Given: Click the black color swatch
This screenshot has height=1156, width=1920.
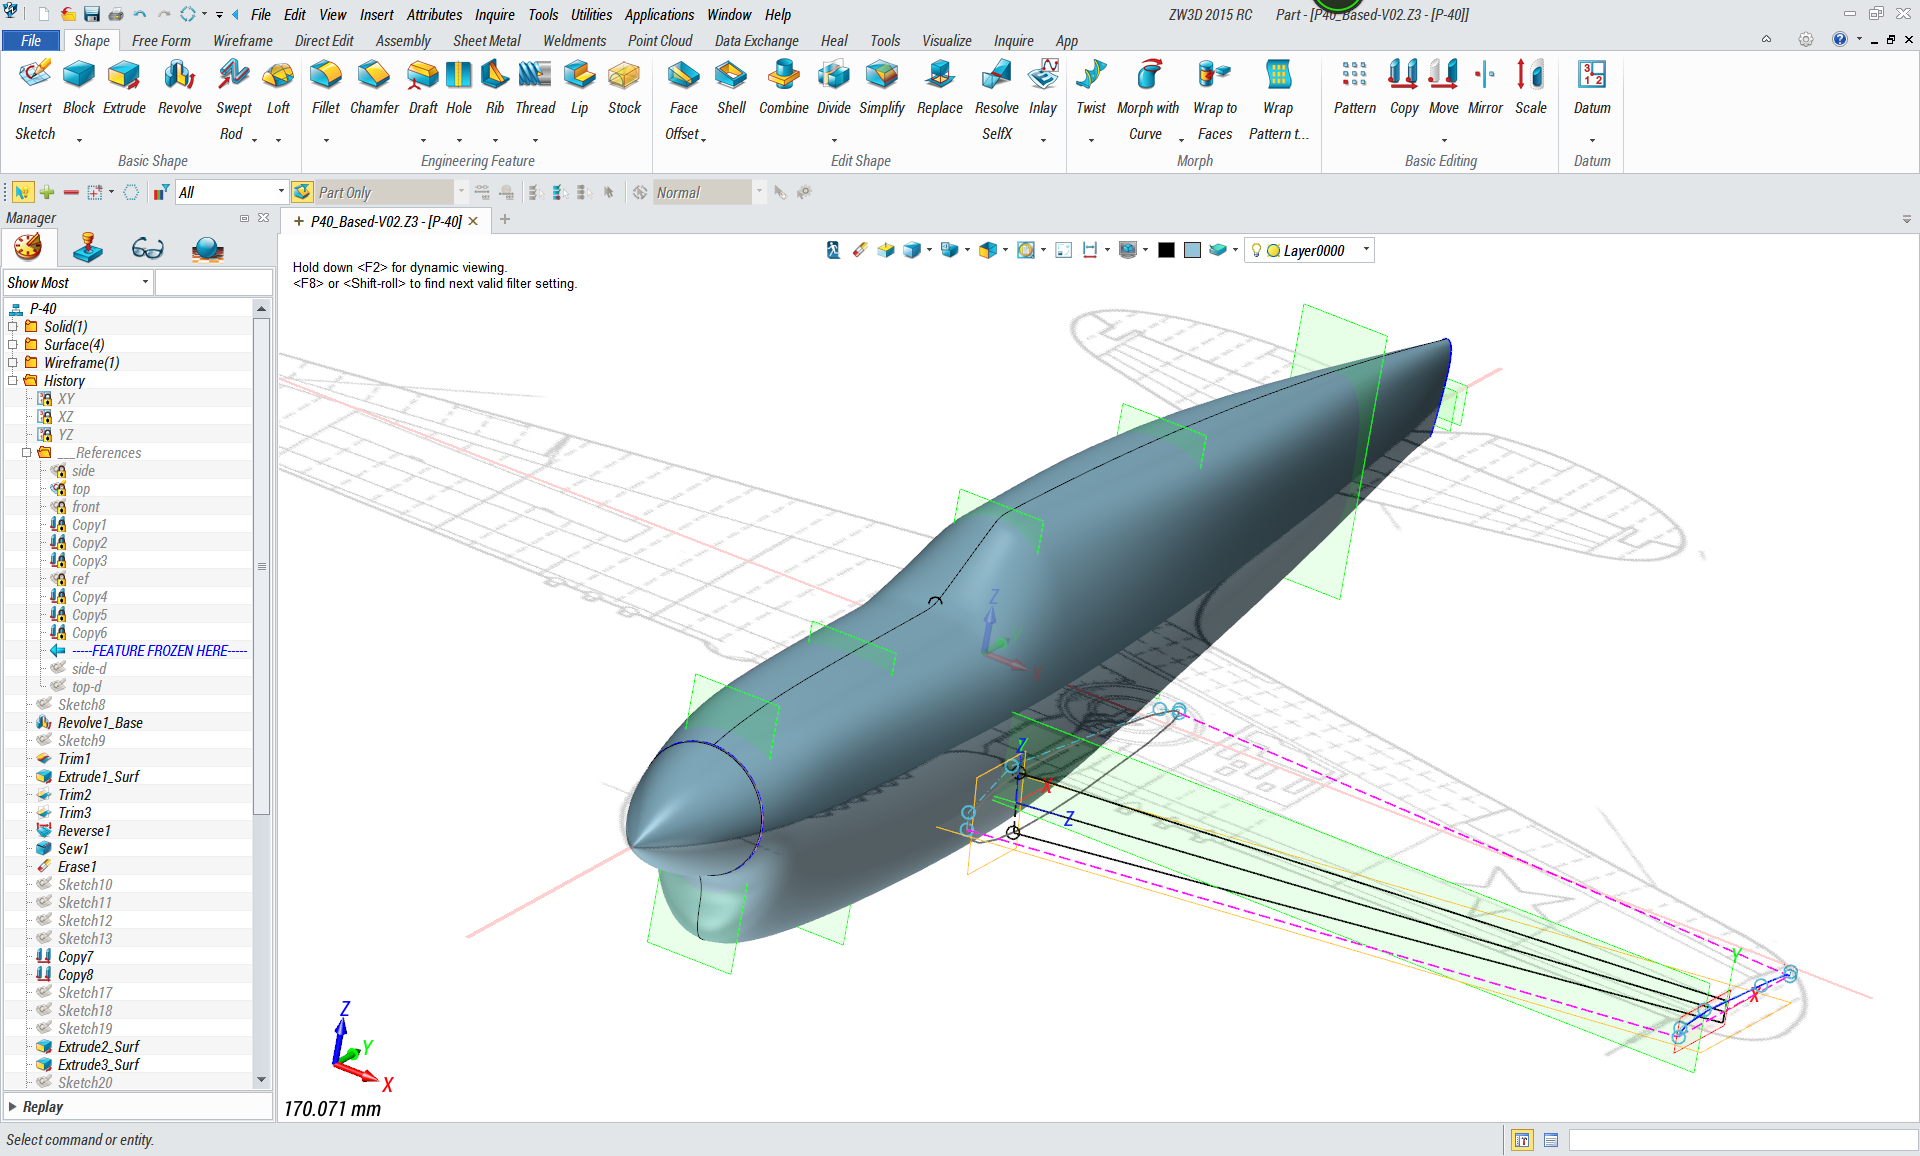Looking at the screenshot, I should pos(1166,250).
